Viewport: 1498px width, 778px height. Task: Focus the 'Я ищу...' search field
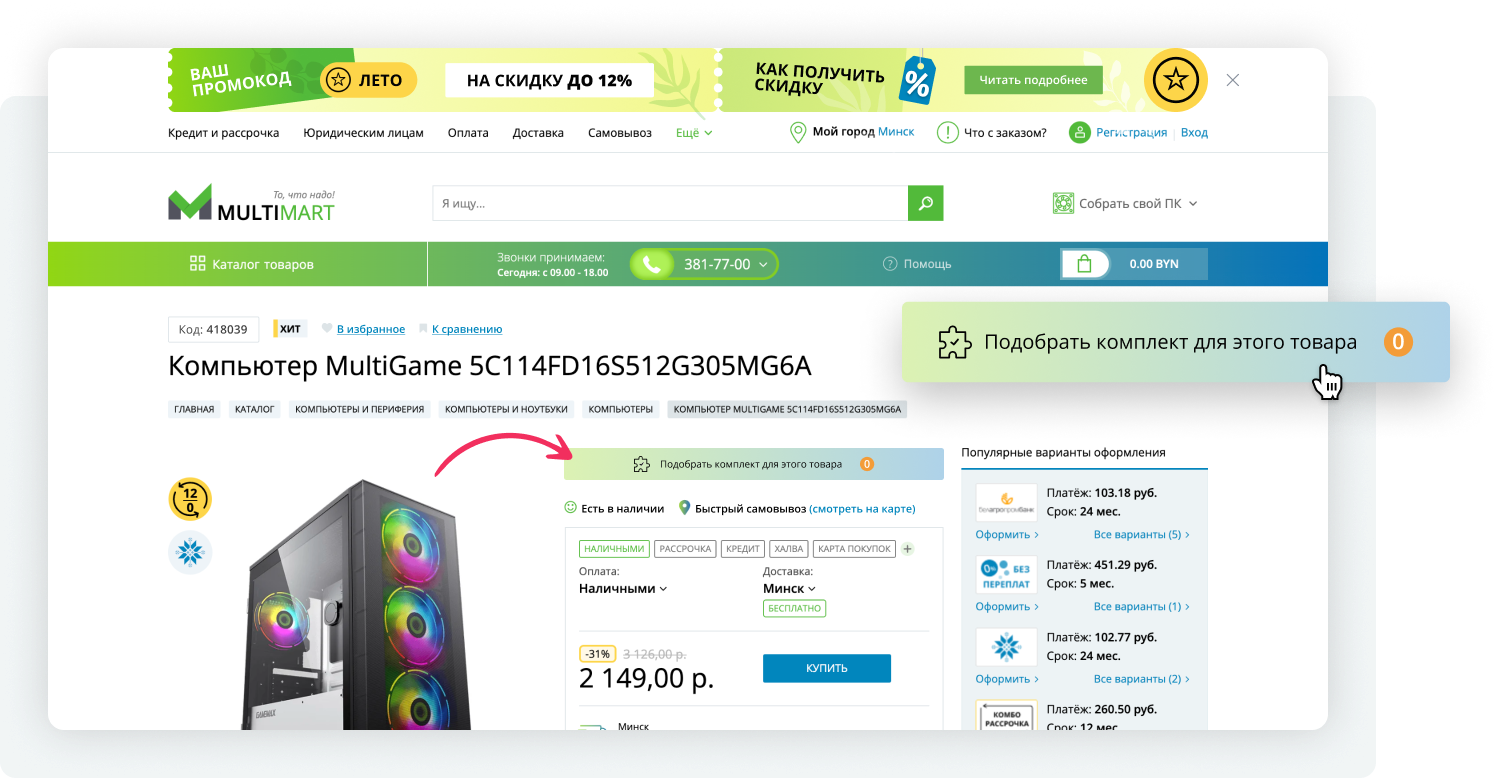click(x=670, y=203)
